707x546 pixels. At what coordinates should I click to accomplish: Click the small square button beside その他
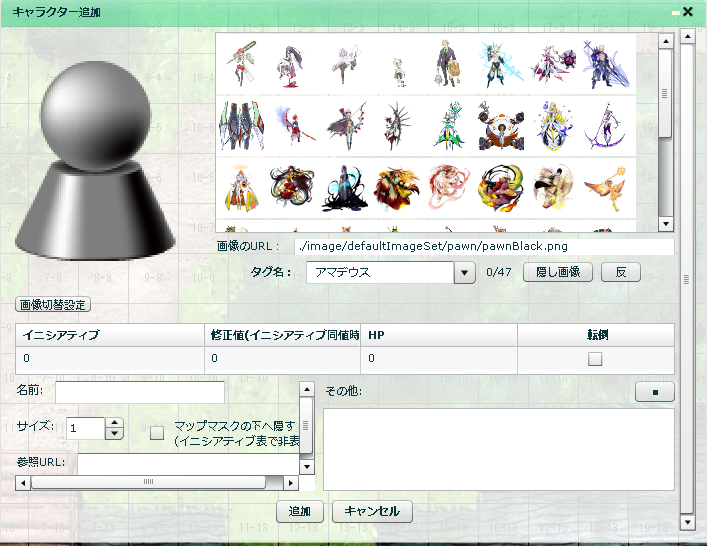655,392
